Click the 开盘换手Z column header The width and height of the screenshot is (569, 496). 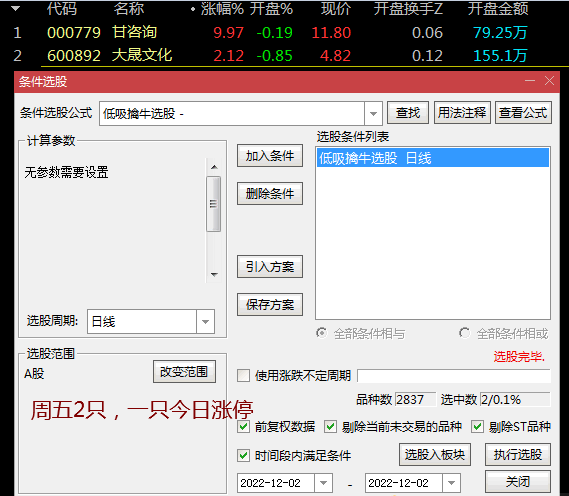(x=408, y=9)
